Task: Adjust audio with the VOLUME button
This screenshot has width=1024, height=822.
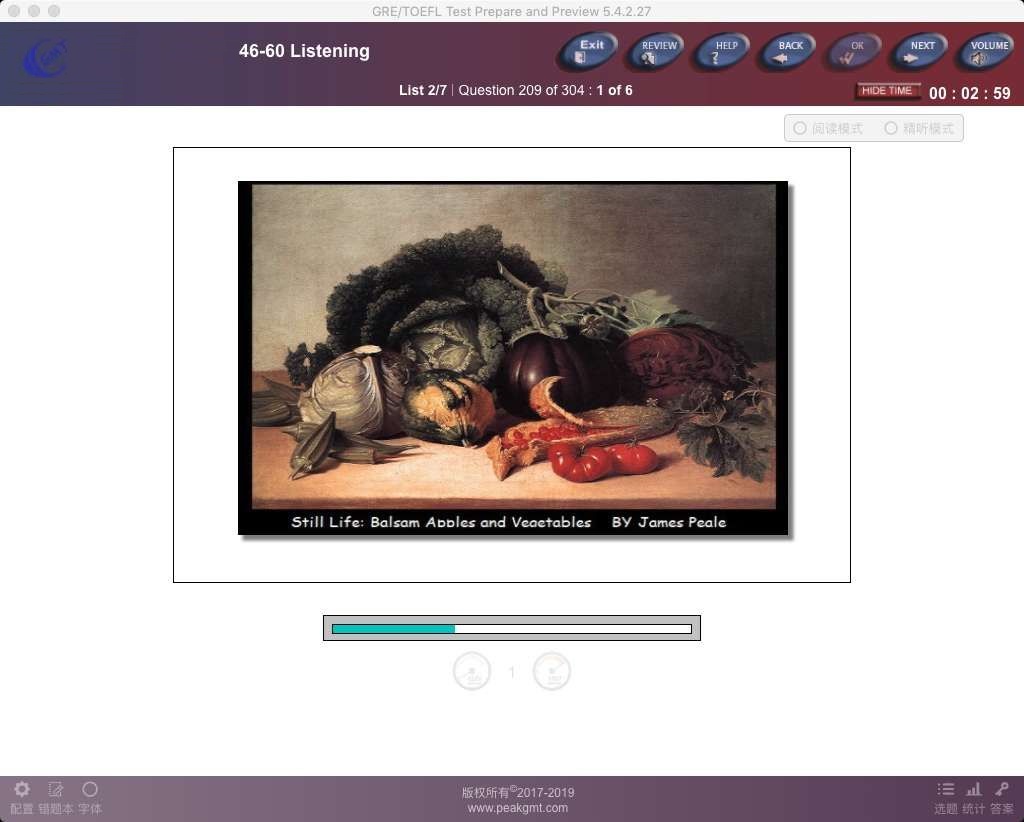Action: point(985,51)
